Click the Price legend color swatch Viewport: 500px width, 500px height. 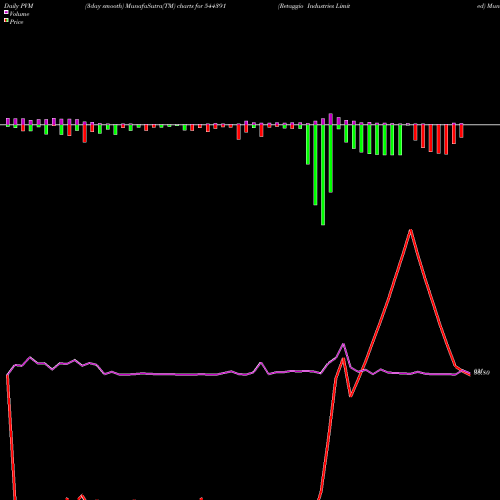point(6,21)
